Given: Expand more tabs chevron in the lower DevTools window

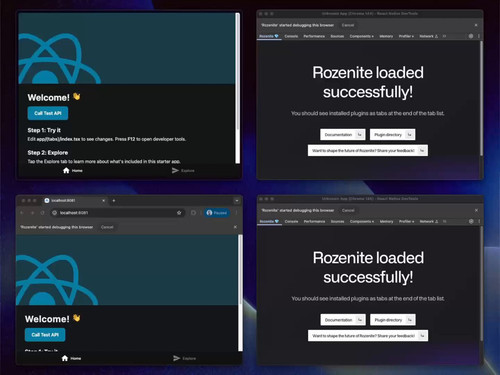Looking at the screenshot, I should (445, 221).
